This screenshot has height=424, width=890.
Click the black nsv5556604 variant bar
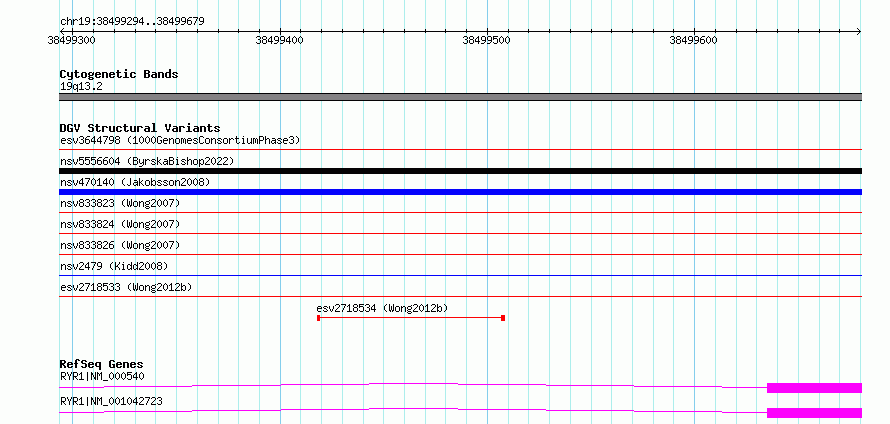point(460,171)
